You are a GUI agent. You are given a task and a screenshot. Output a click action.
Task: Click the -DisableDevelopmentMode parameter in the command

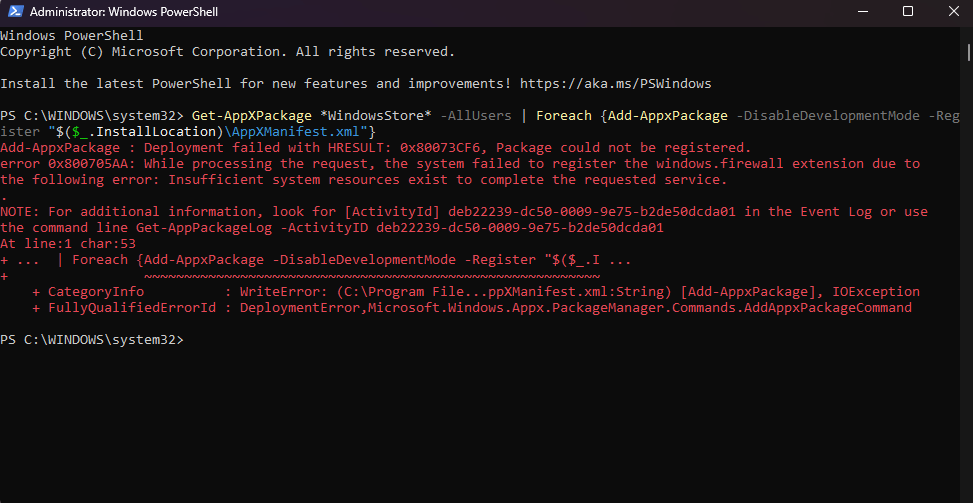[x=827, y=115]
